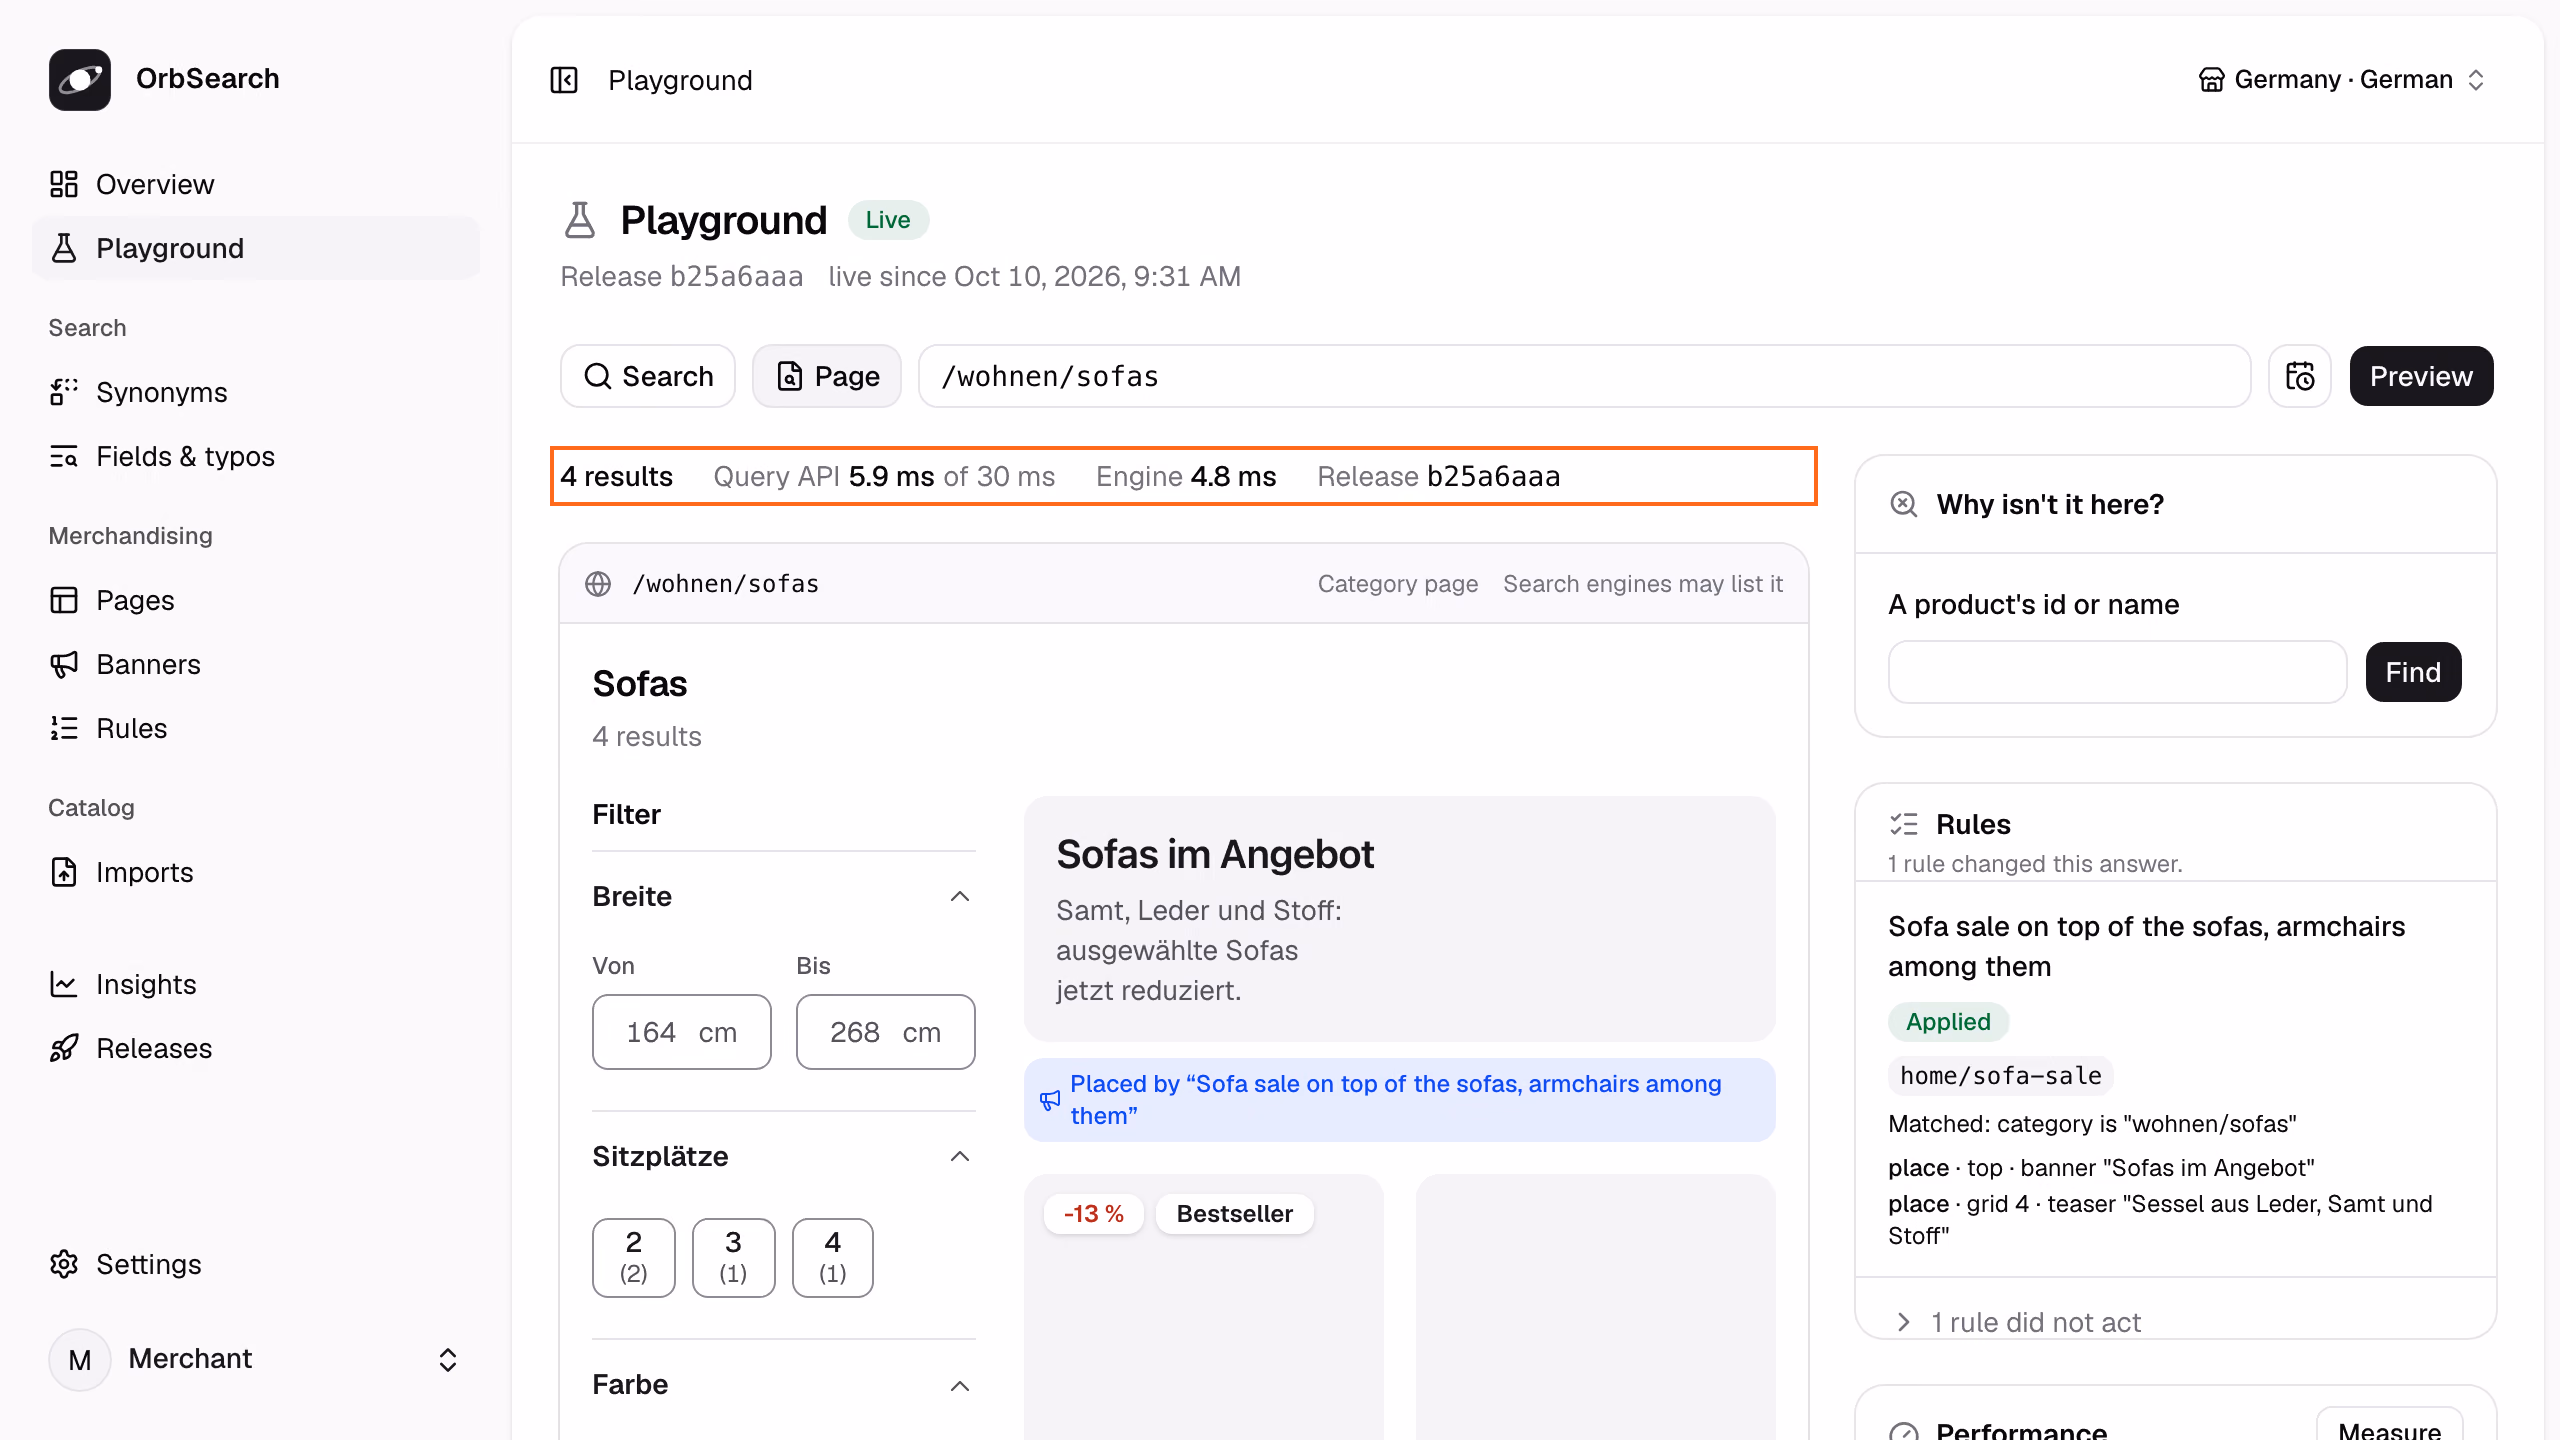Click the Bestseller badge on the product card
This screenshot has height=1440, width=2560.
[x=1234, y=1214]
